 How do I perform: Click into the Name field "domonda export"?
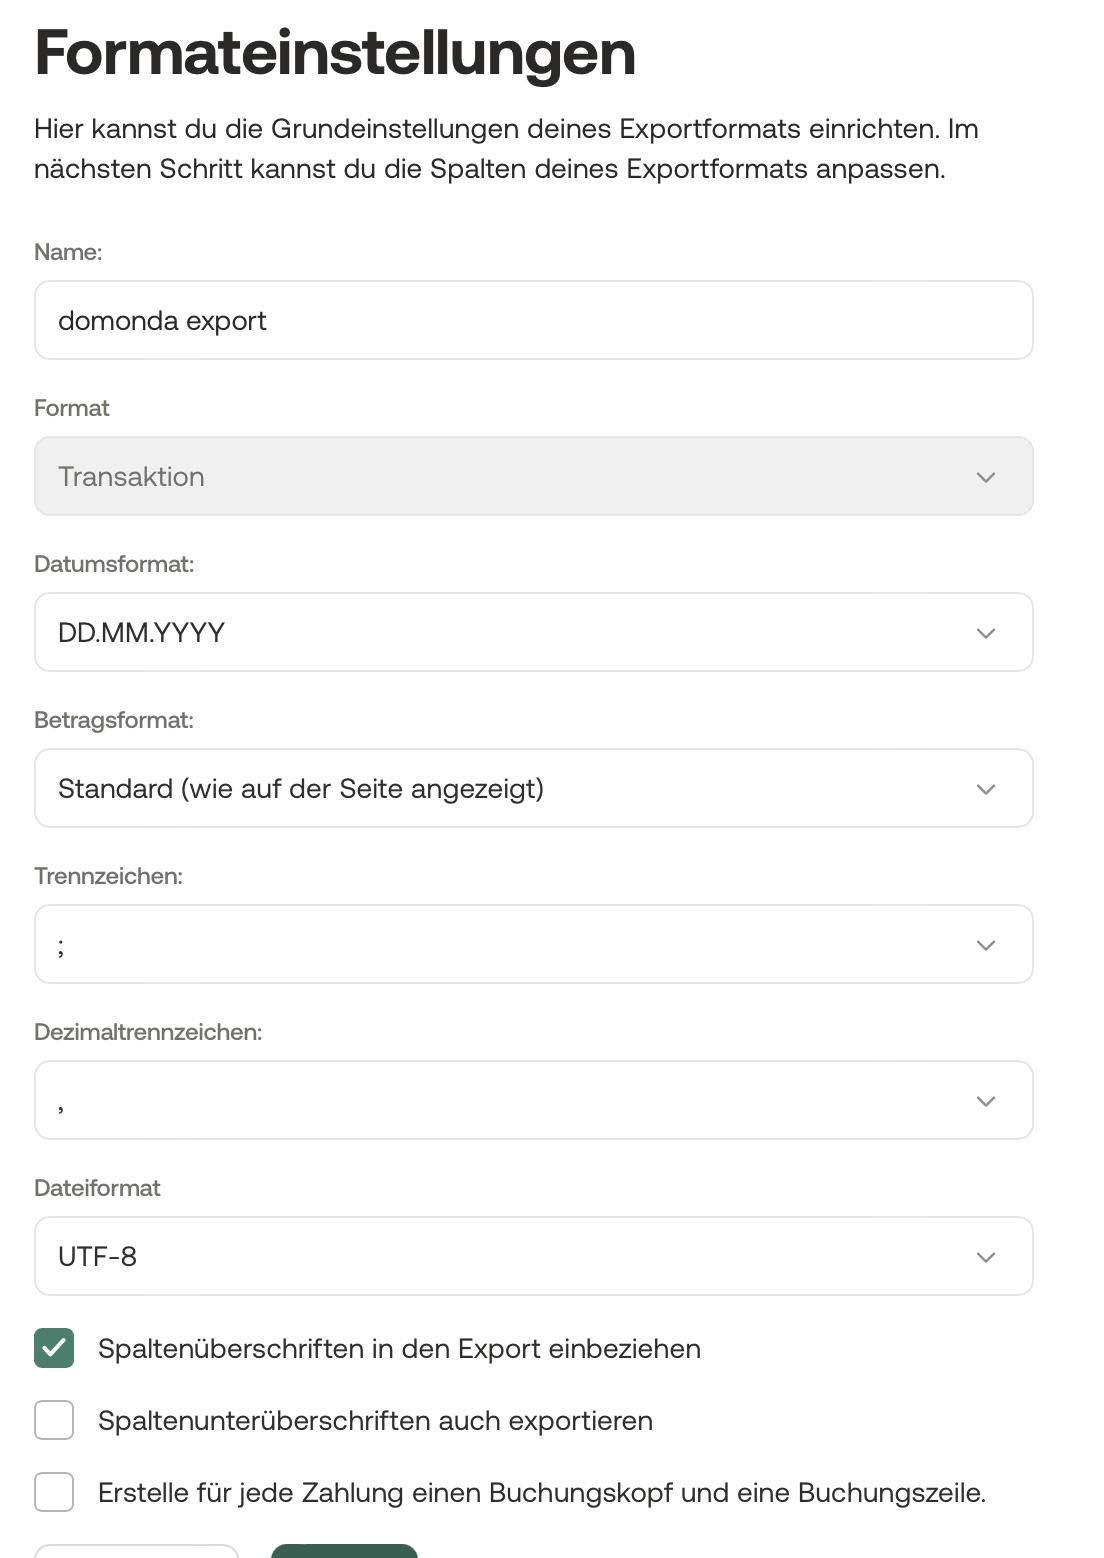pos(533,320)
